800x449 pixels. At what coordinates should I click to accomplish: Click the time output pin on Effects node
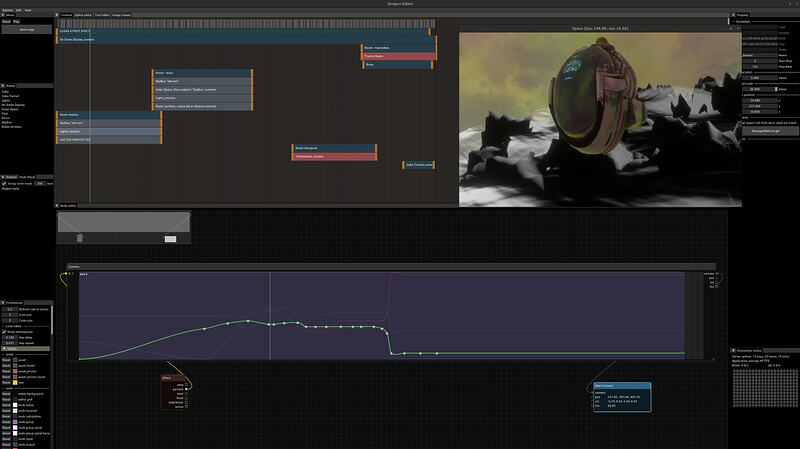[x=186, y=385]
